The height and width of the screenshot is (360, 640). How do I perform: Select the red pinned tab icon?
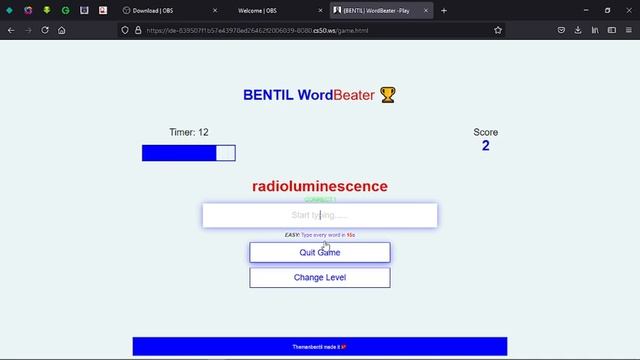[x=103, y=11]
